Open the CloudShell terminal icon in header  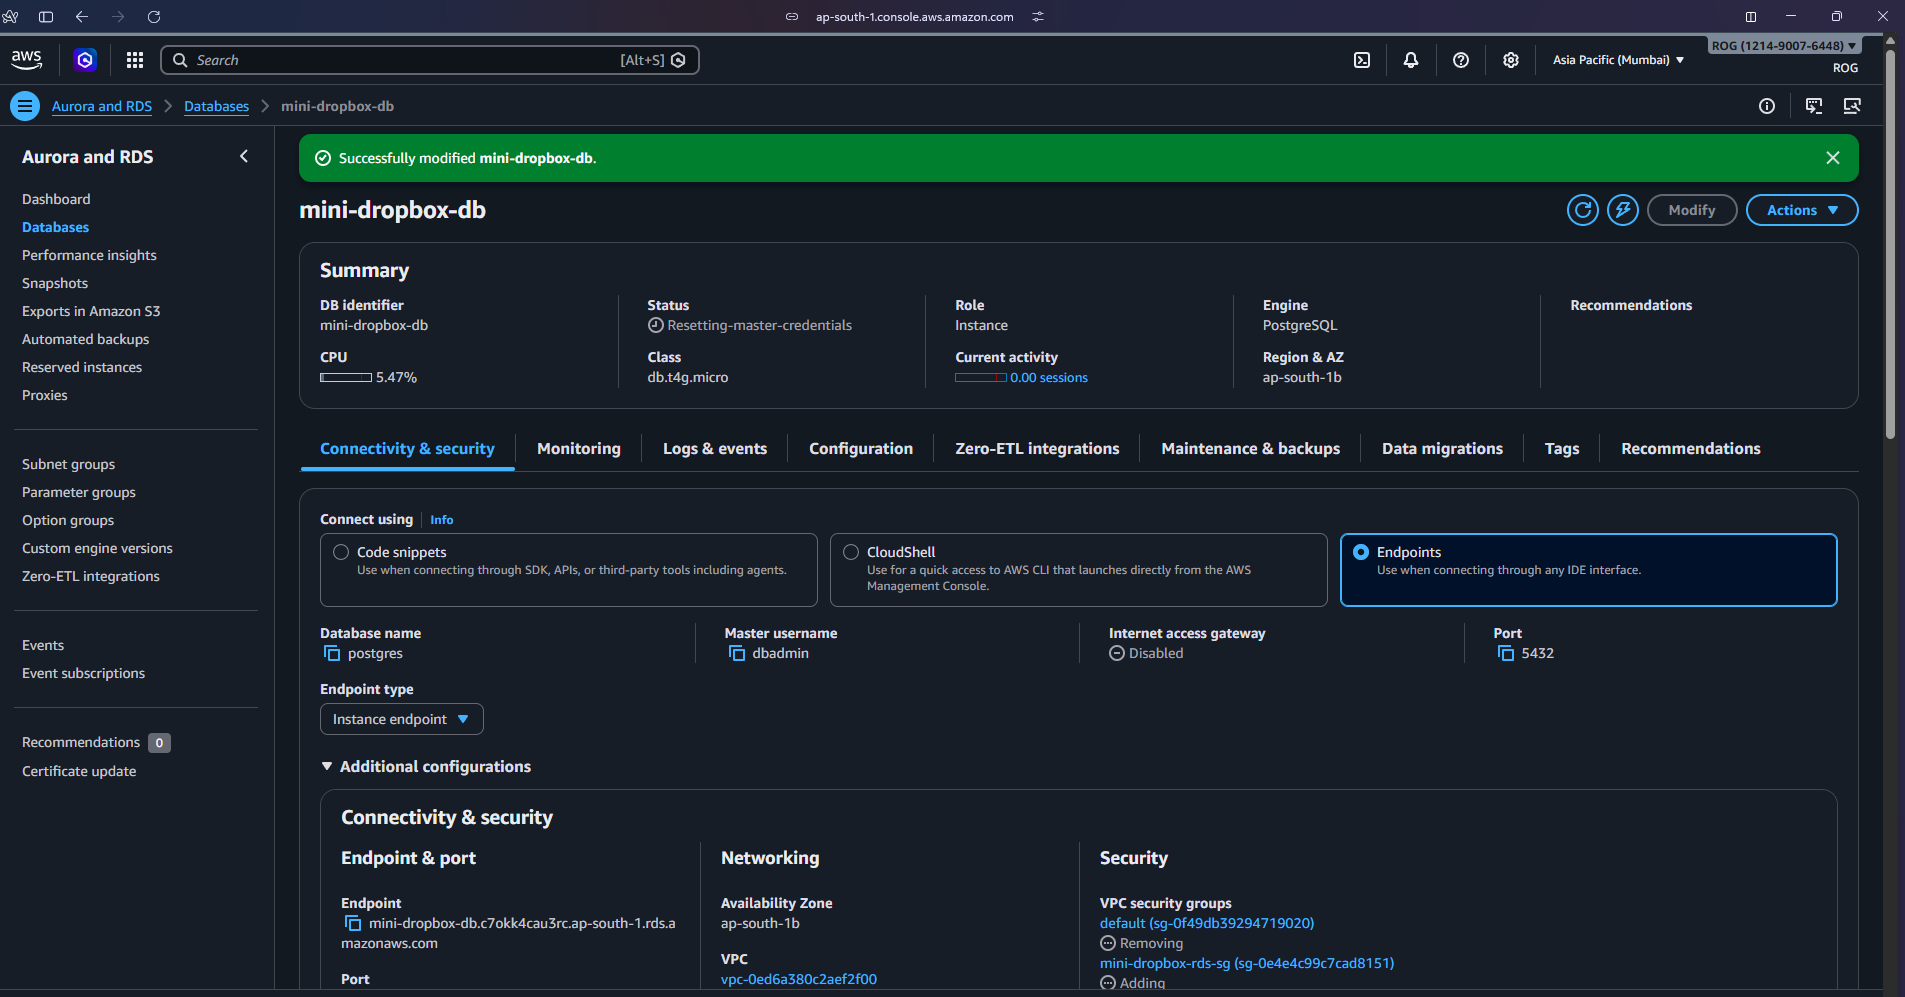point(1361,60)
